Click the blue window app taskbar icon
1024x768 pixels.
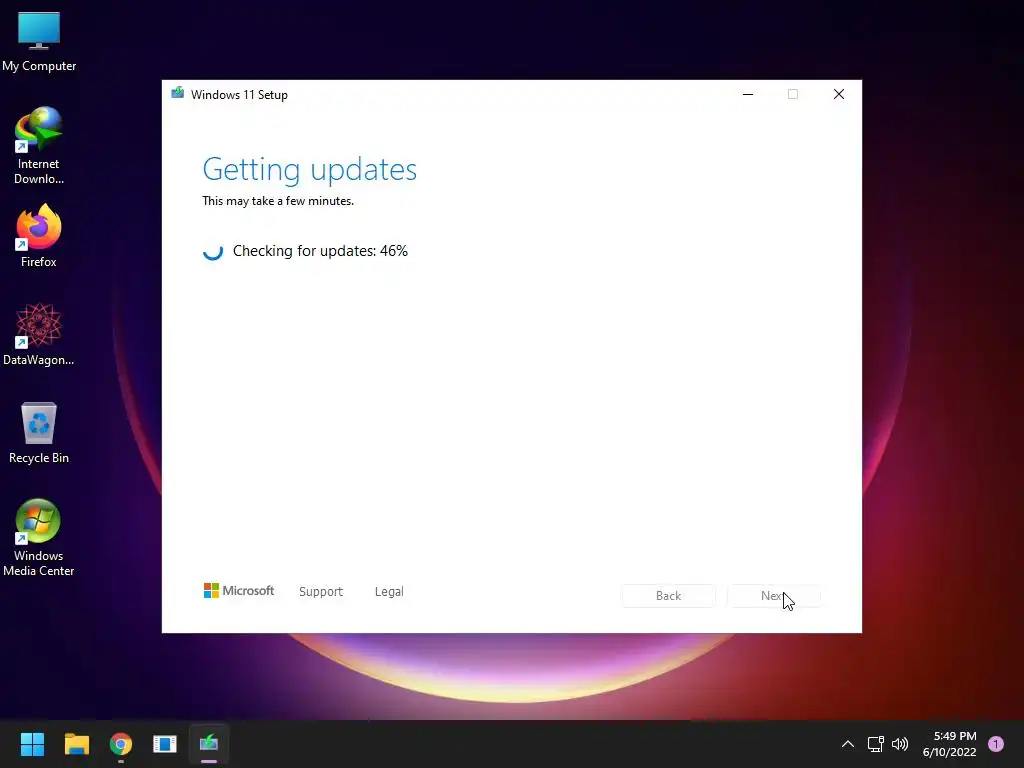tap(165, 744)
